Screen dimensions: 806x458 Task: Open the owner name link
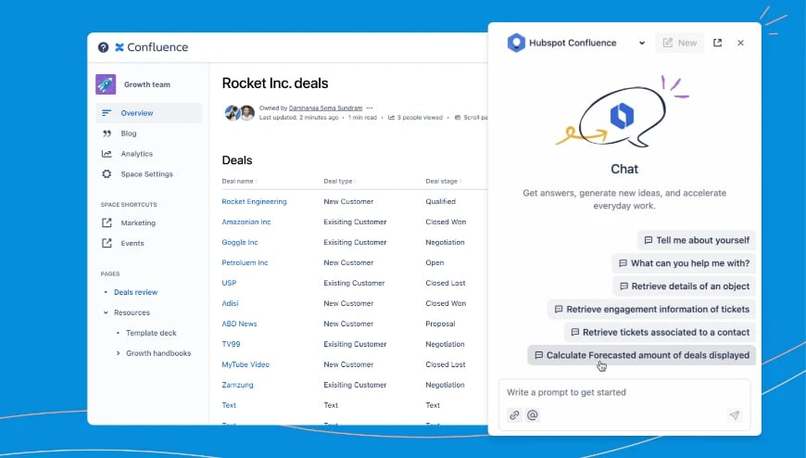pyautogui.click(x=325, y=108)
